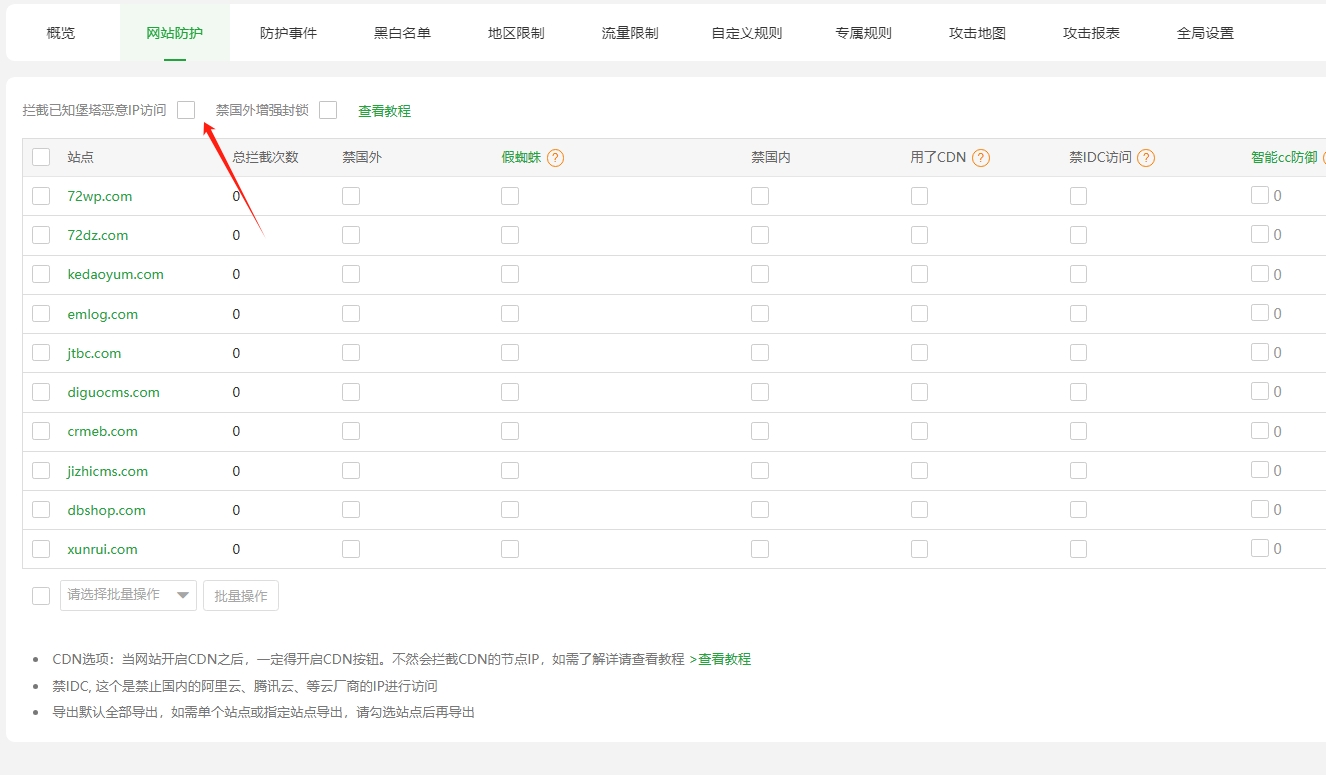The image size is (1326, 775).
Task: Open 查看教程 link at top
Action: coord(385,111)
